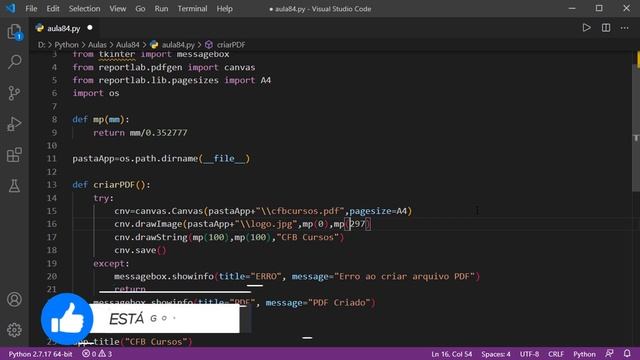Split the editor to the right
The image size is (640, 360).
pos(606,28)
